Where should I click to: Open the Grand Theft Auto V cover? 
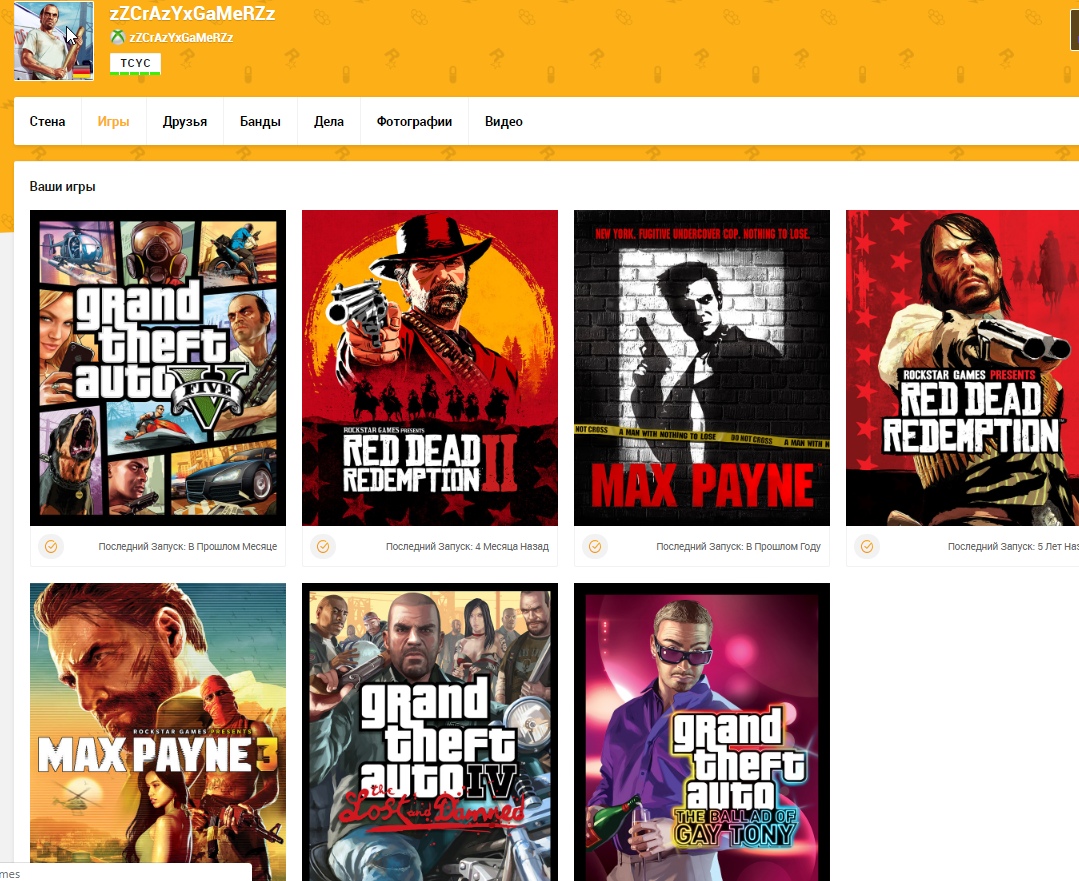click(158, 368)
